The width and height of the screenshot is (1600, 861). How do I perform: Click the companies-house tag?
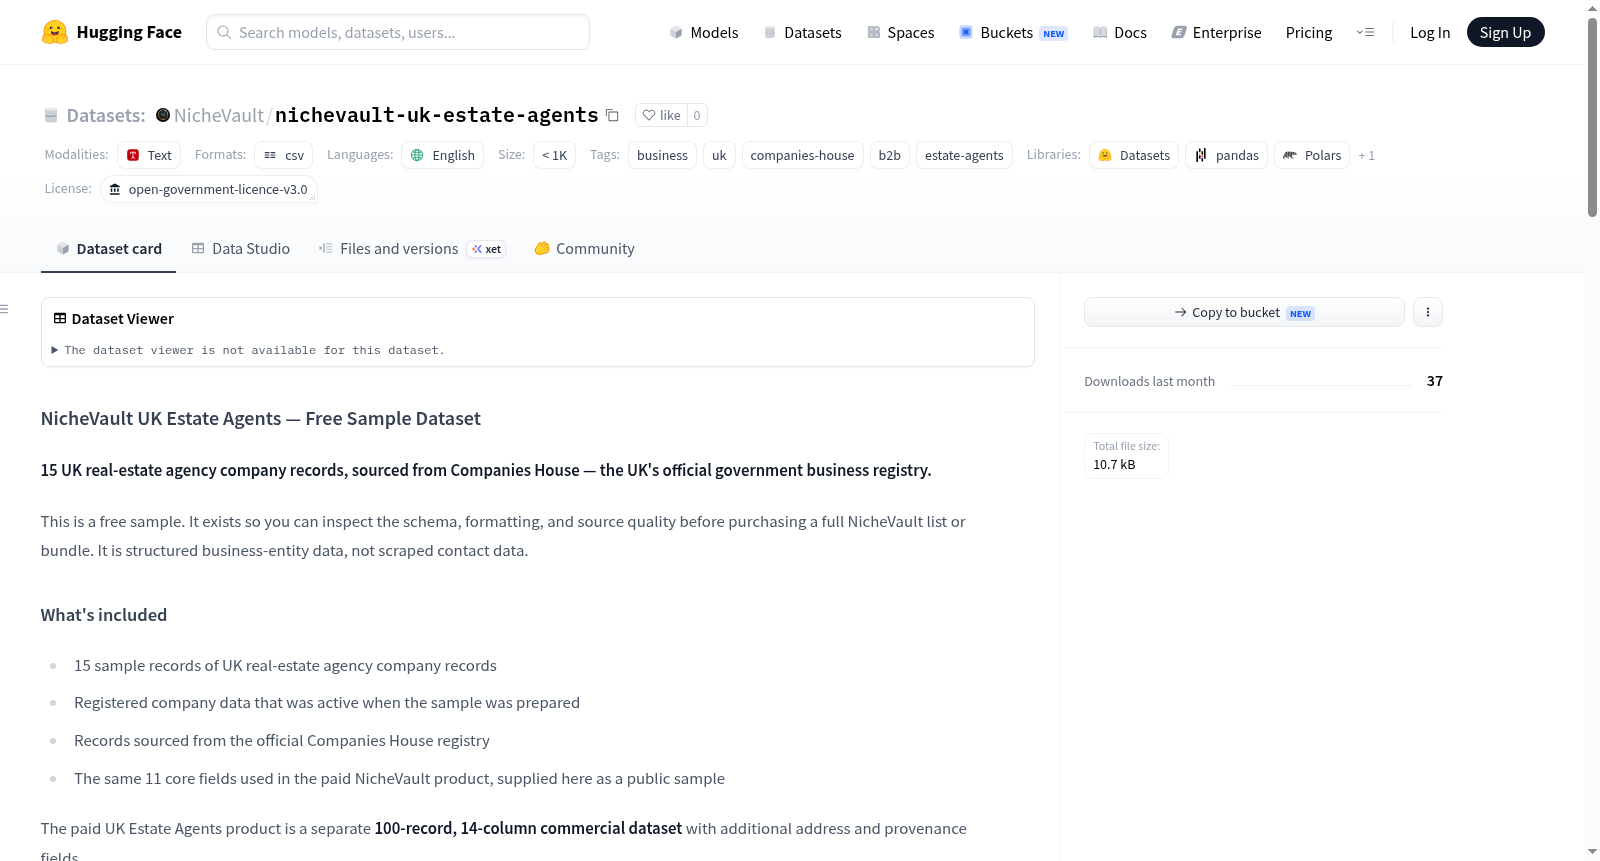(x=802, y=155)
